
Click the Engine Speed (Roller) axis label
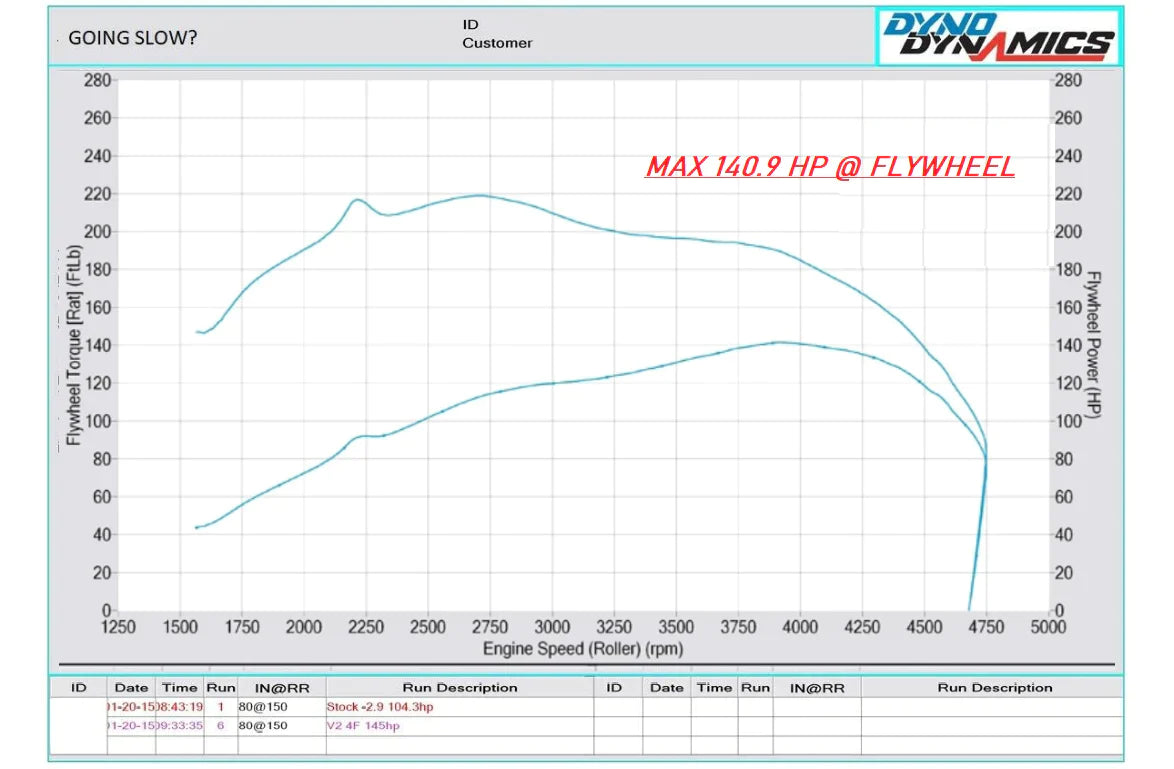pyautogui.click(x=583, y=649)
